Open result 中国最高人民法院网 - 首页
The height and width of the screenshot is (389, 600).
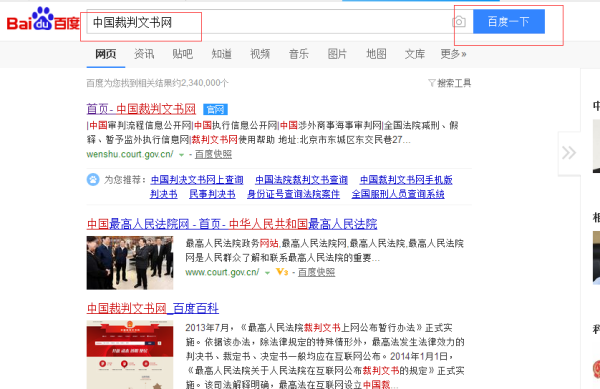coord(232,224)
